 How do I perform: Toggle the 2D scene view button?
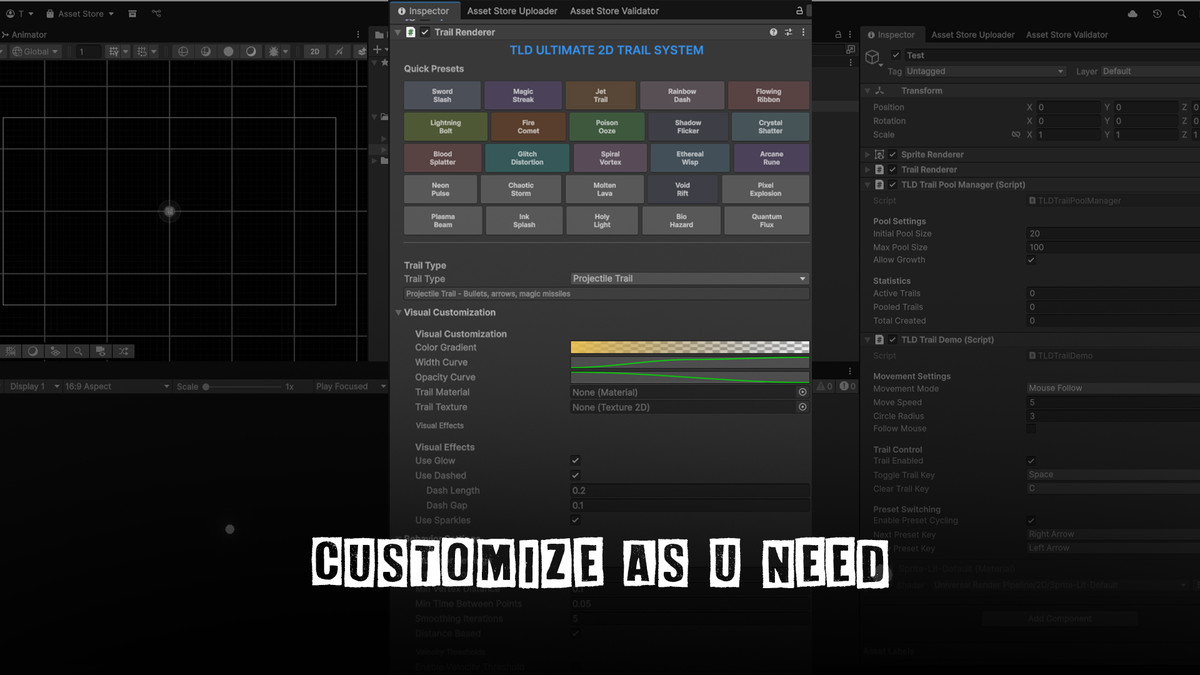coord(314,51)
